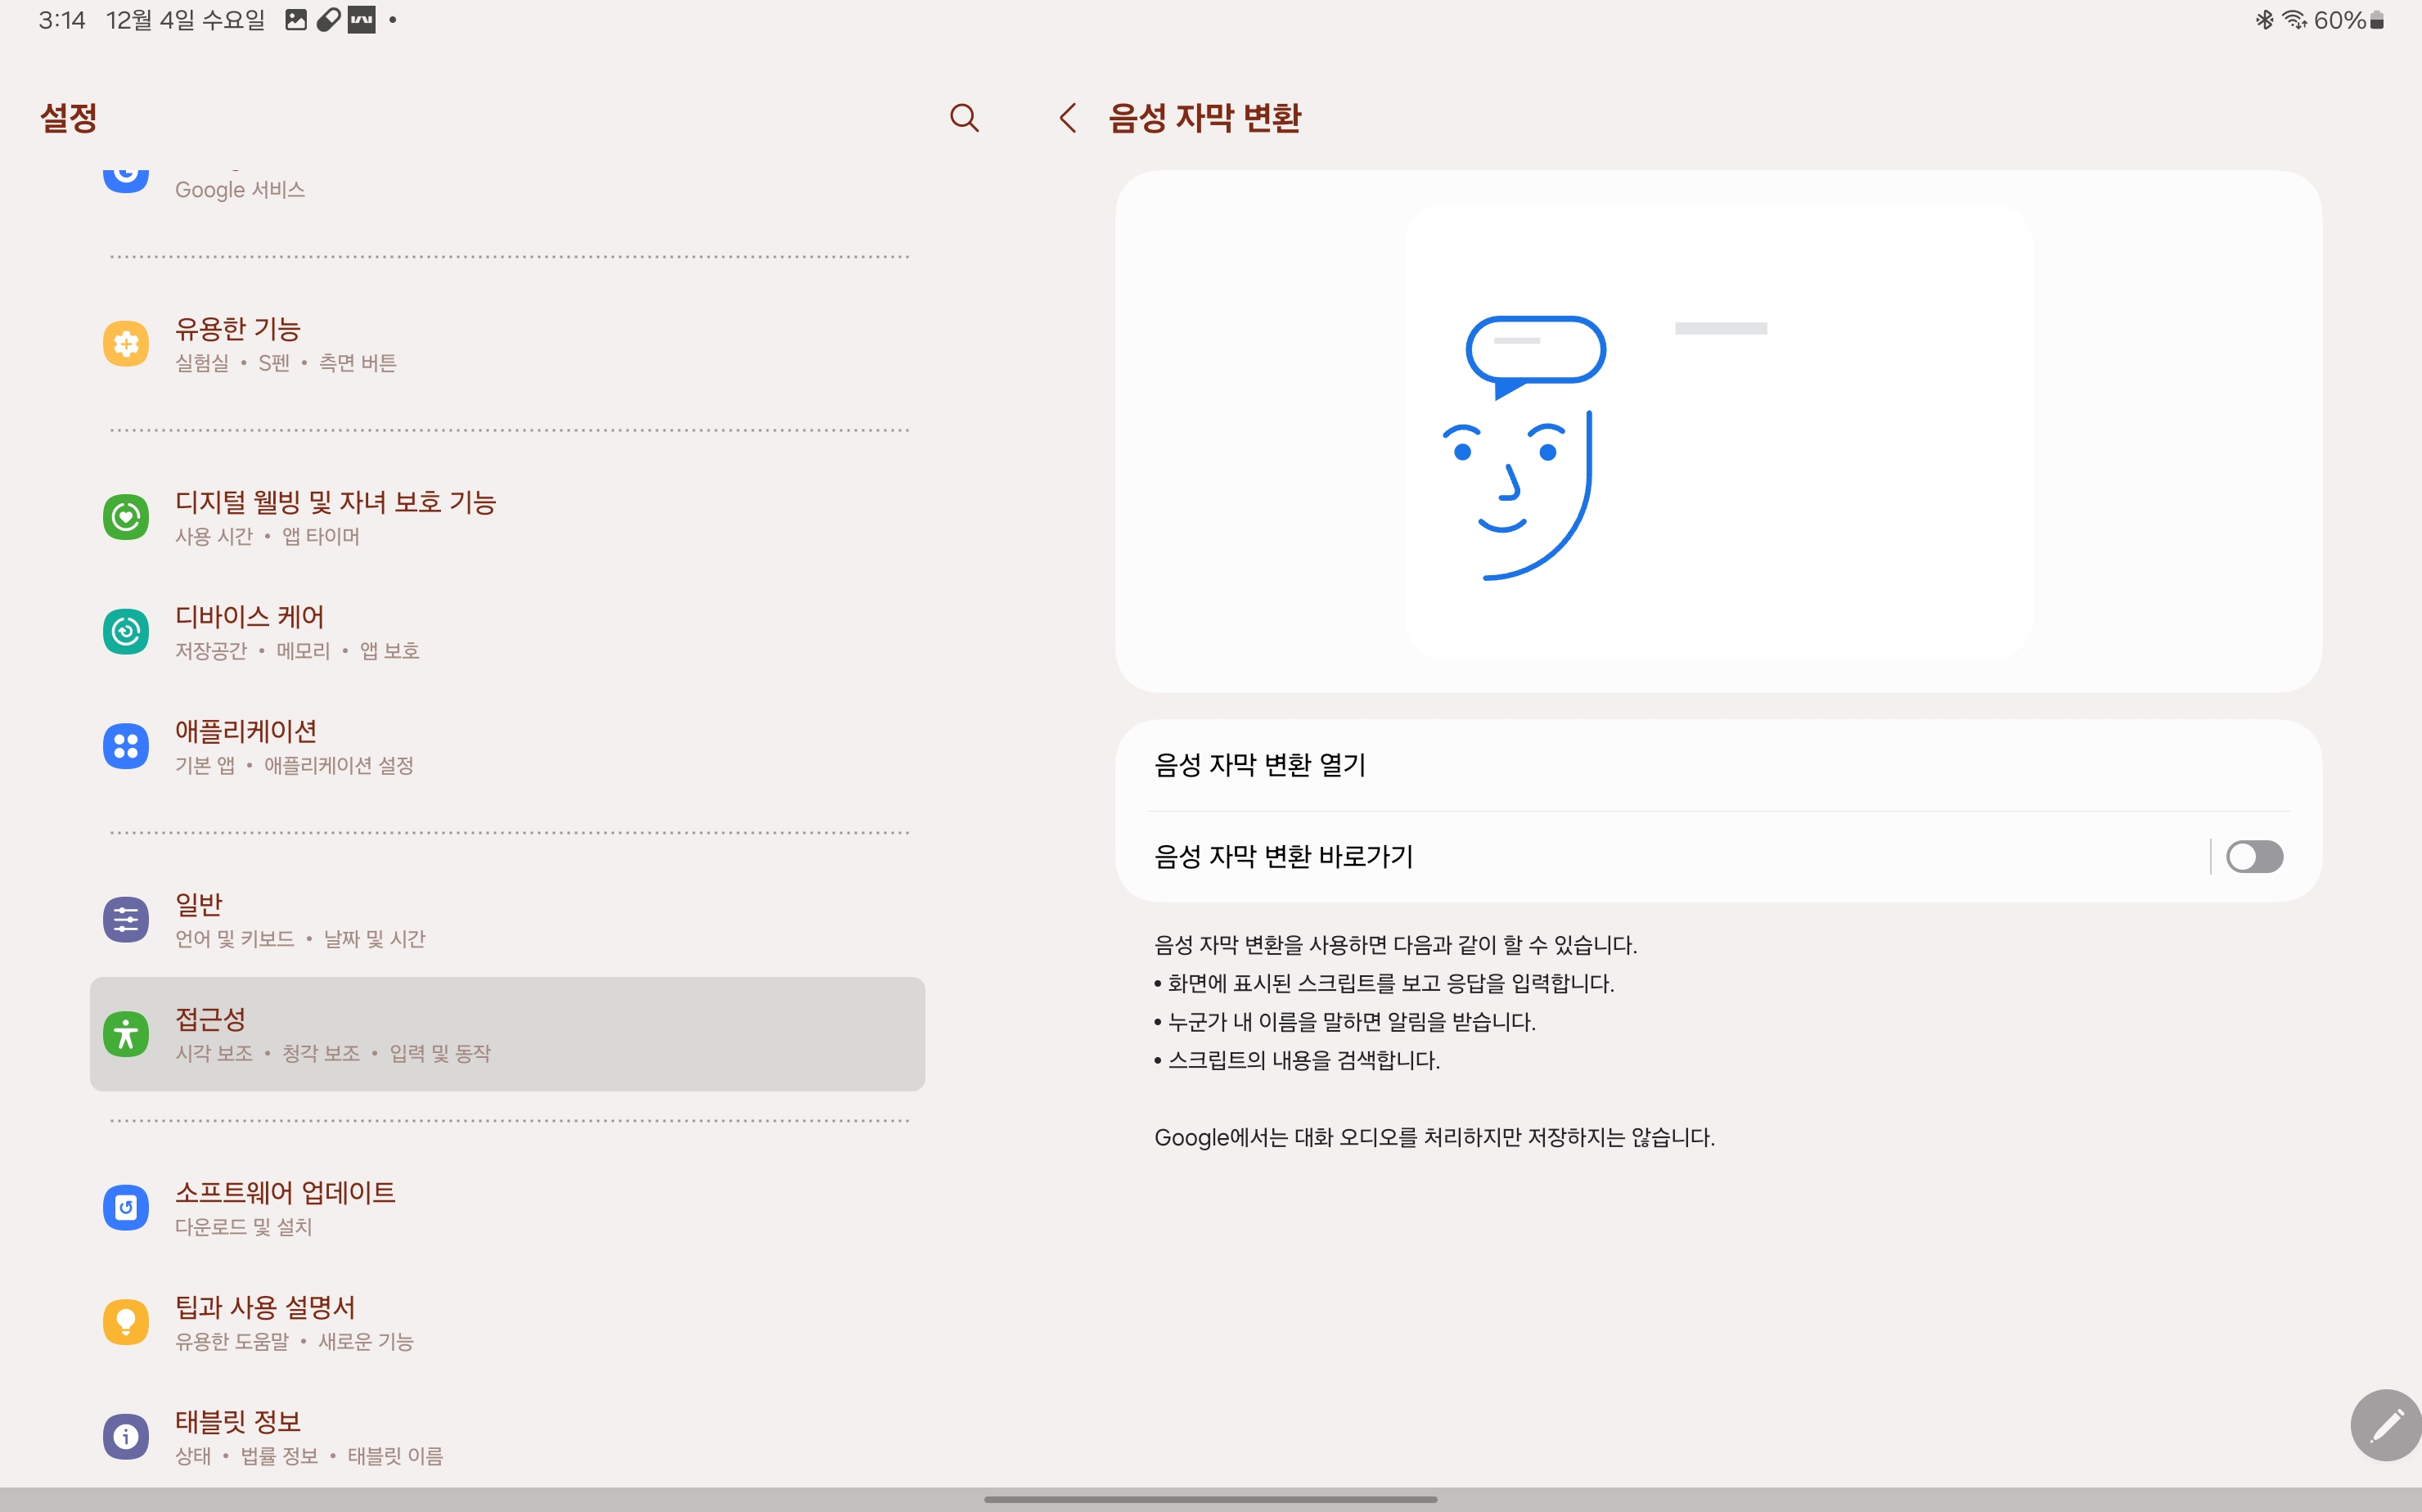Go back using the left chevron arrow
This screenshot has height=1512, width=2422.
(1067, 118)
